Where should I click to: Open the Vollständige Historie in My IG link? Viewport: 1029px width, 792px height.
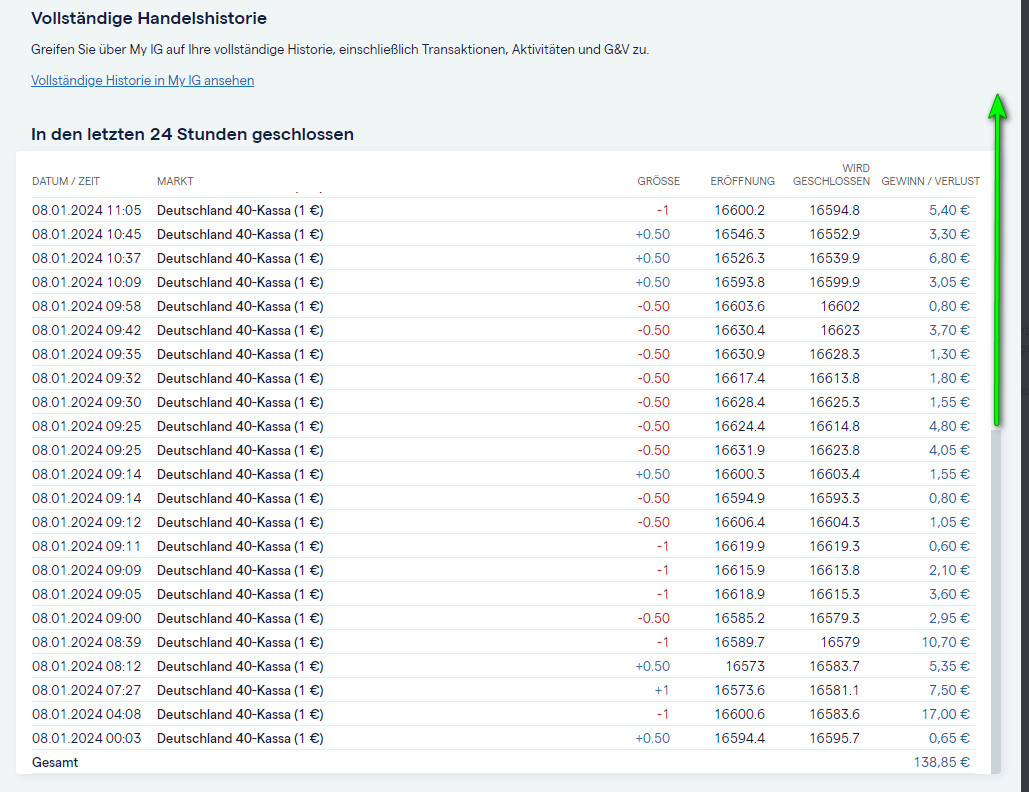142,81
